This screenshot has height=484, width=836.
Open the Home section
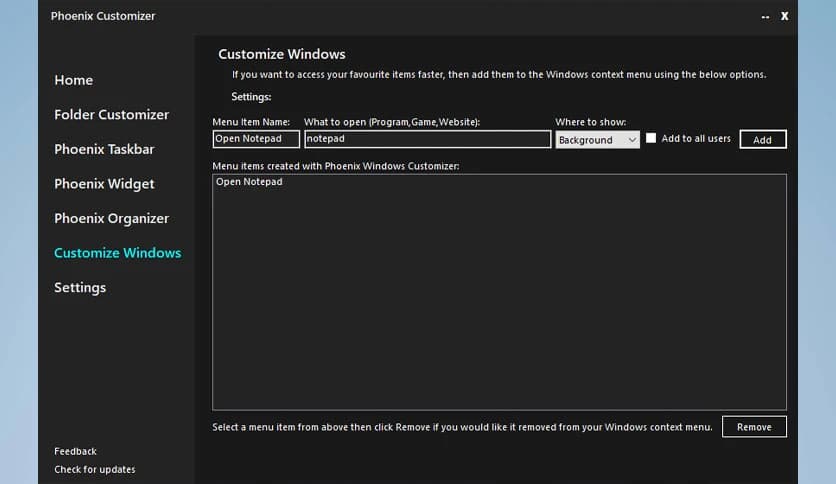point(74,80)
